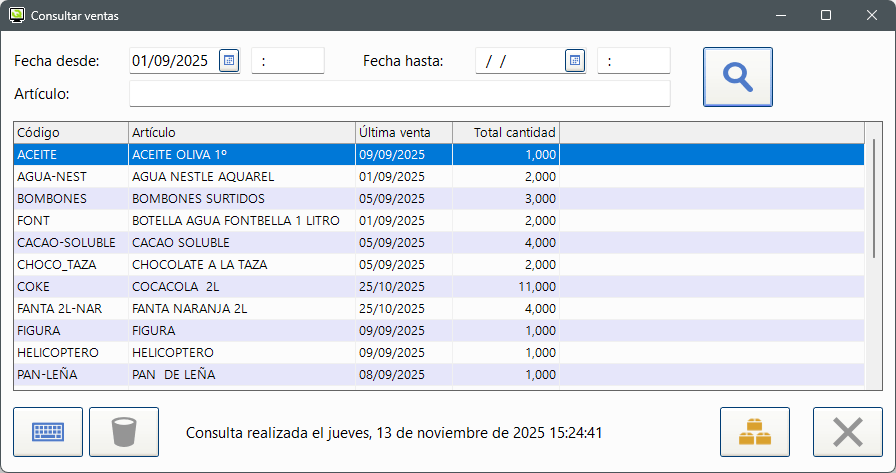This screenshot has height=473, width=896.
Task: Open calendar picker for Fecha desde
Action: [229, 61]
